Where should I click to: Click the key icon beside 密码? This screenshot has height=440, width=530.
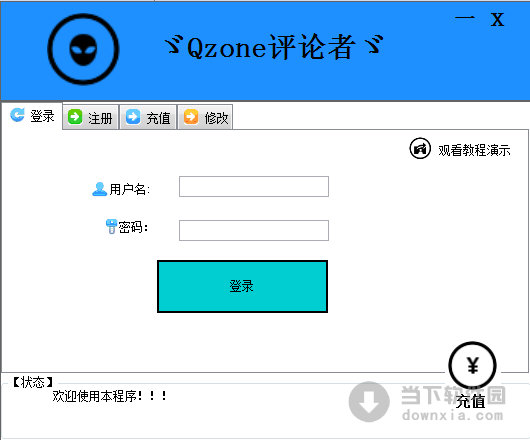[111, 226]
